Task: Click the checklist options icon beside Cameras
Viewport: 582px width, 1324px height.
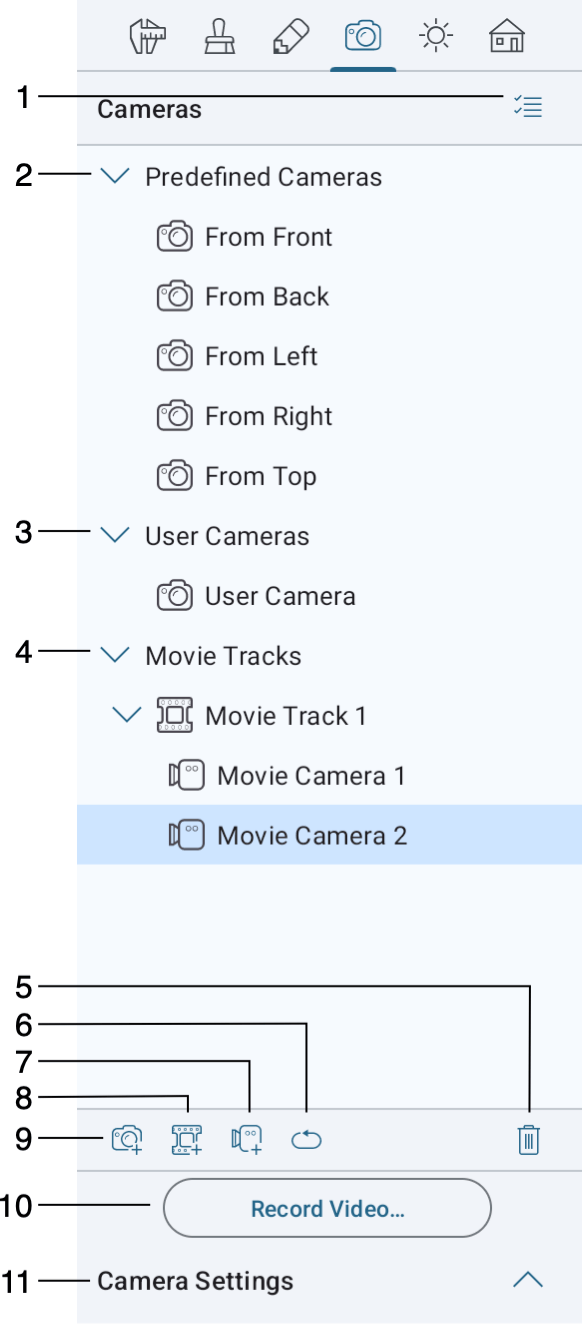Action: click(x=527, y=107)
